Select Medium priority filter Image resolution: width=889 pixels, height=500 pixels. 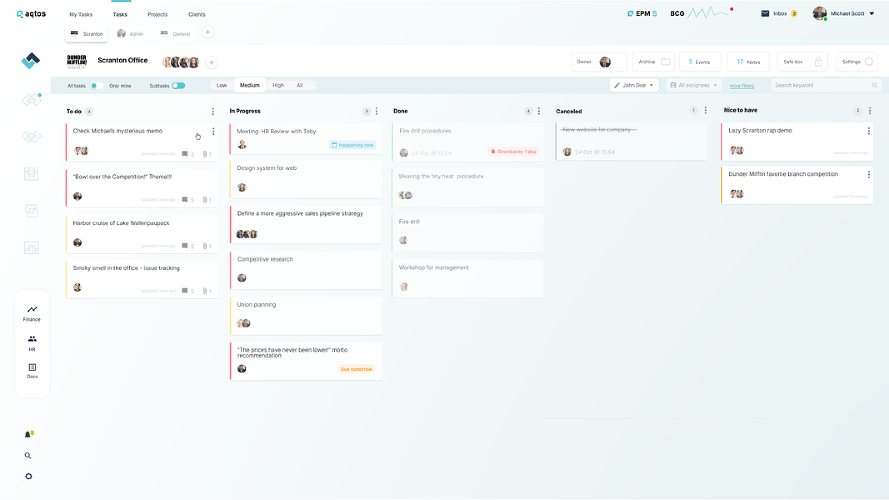[249, 86]
